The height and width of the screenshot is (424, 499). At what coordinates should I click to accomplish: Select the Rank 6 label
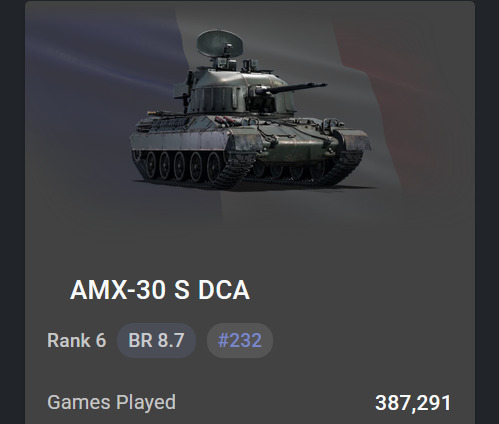[x=77, y=340]
